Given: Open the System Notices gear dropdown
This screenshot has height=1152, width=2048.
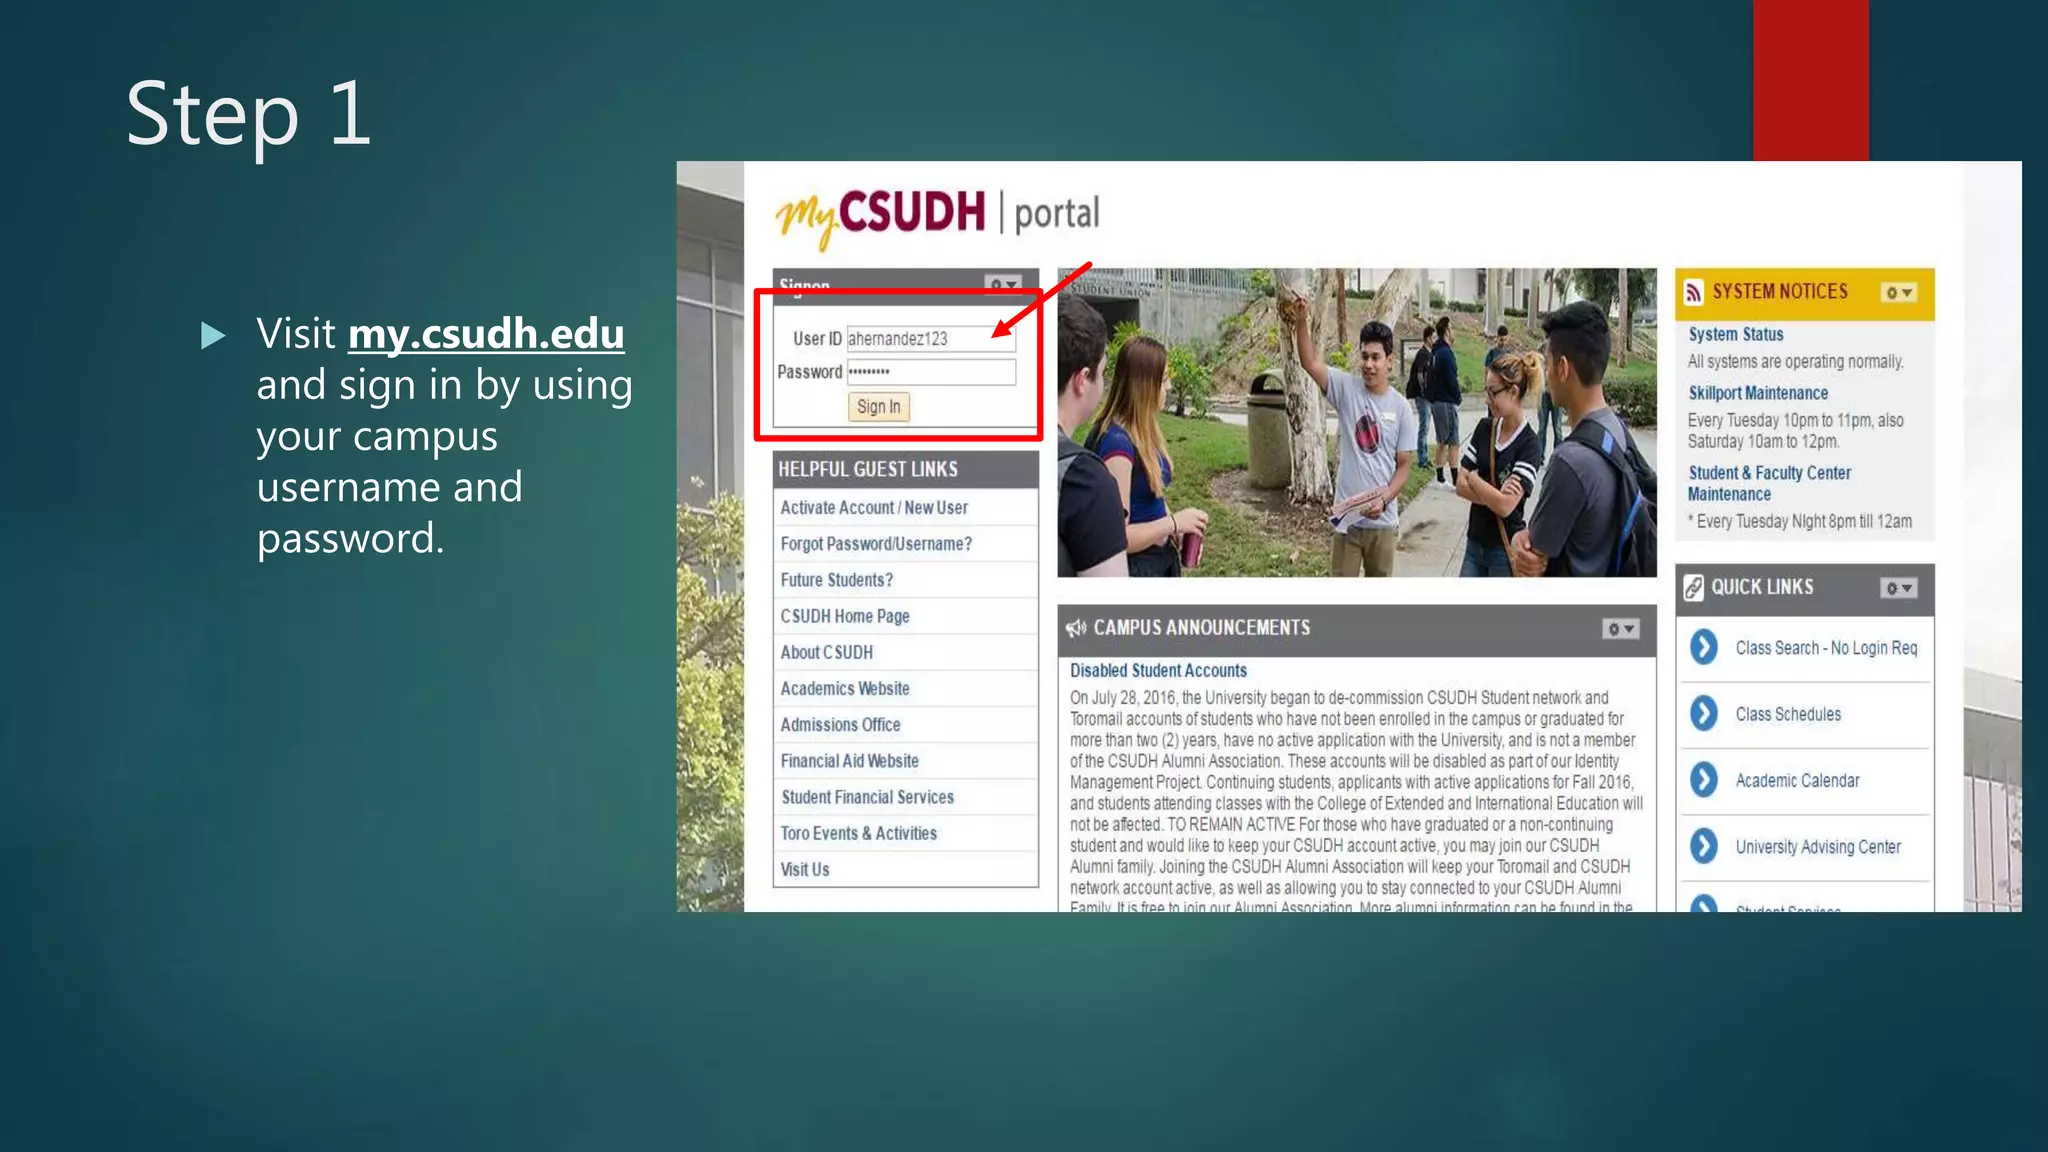Looking at the screenshot, I should 1898,293.
